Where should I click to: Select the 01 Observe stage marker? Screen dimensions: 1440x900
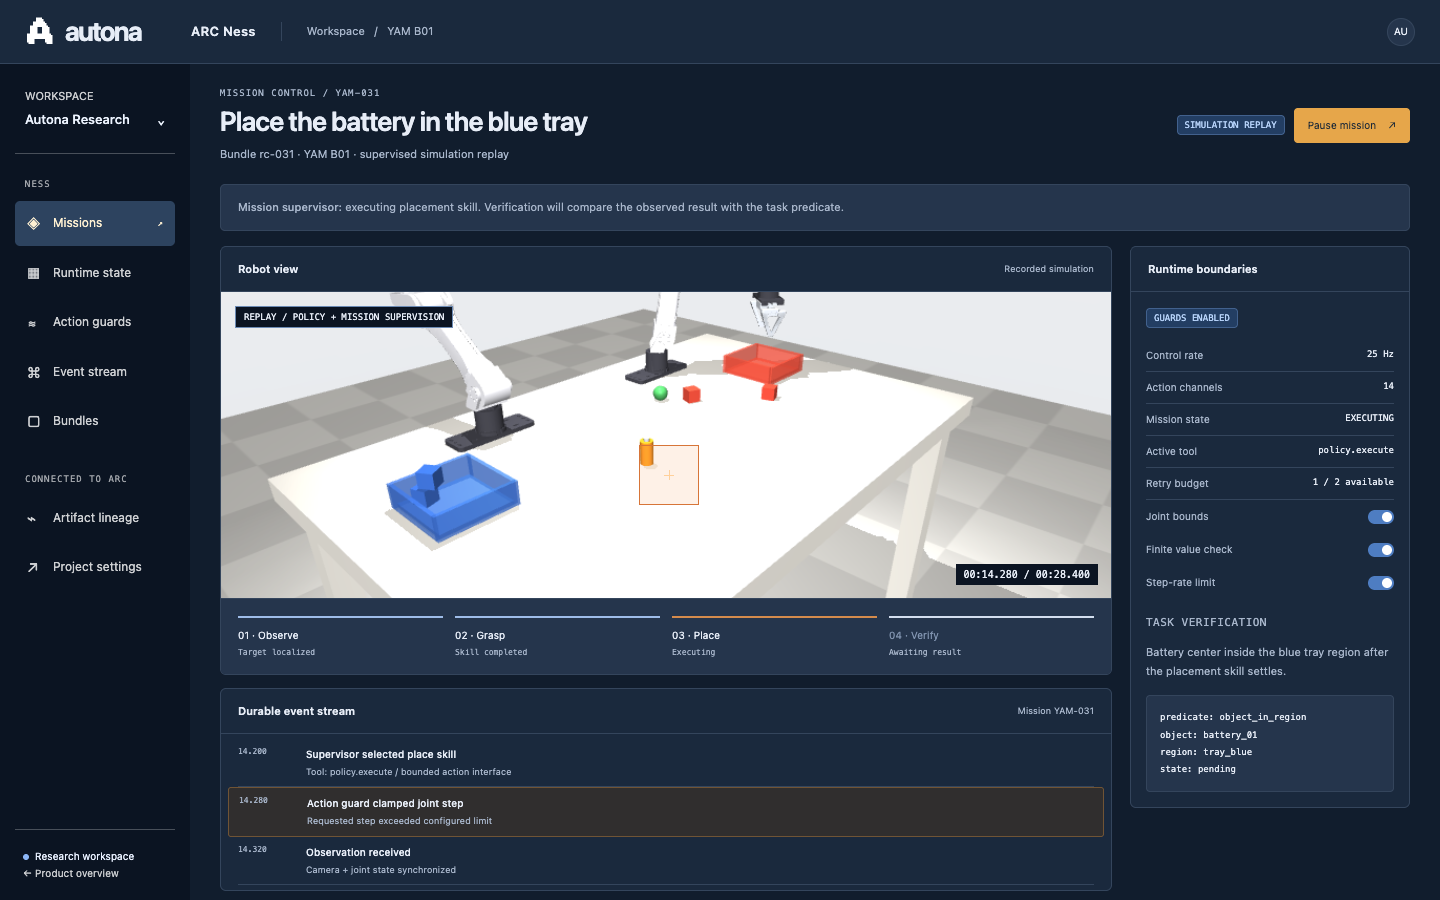point(340,636)
